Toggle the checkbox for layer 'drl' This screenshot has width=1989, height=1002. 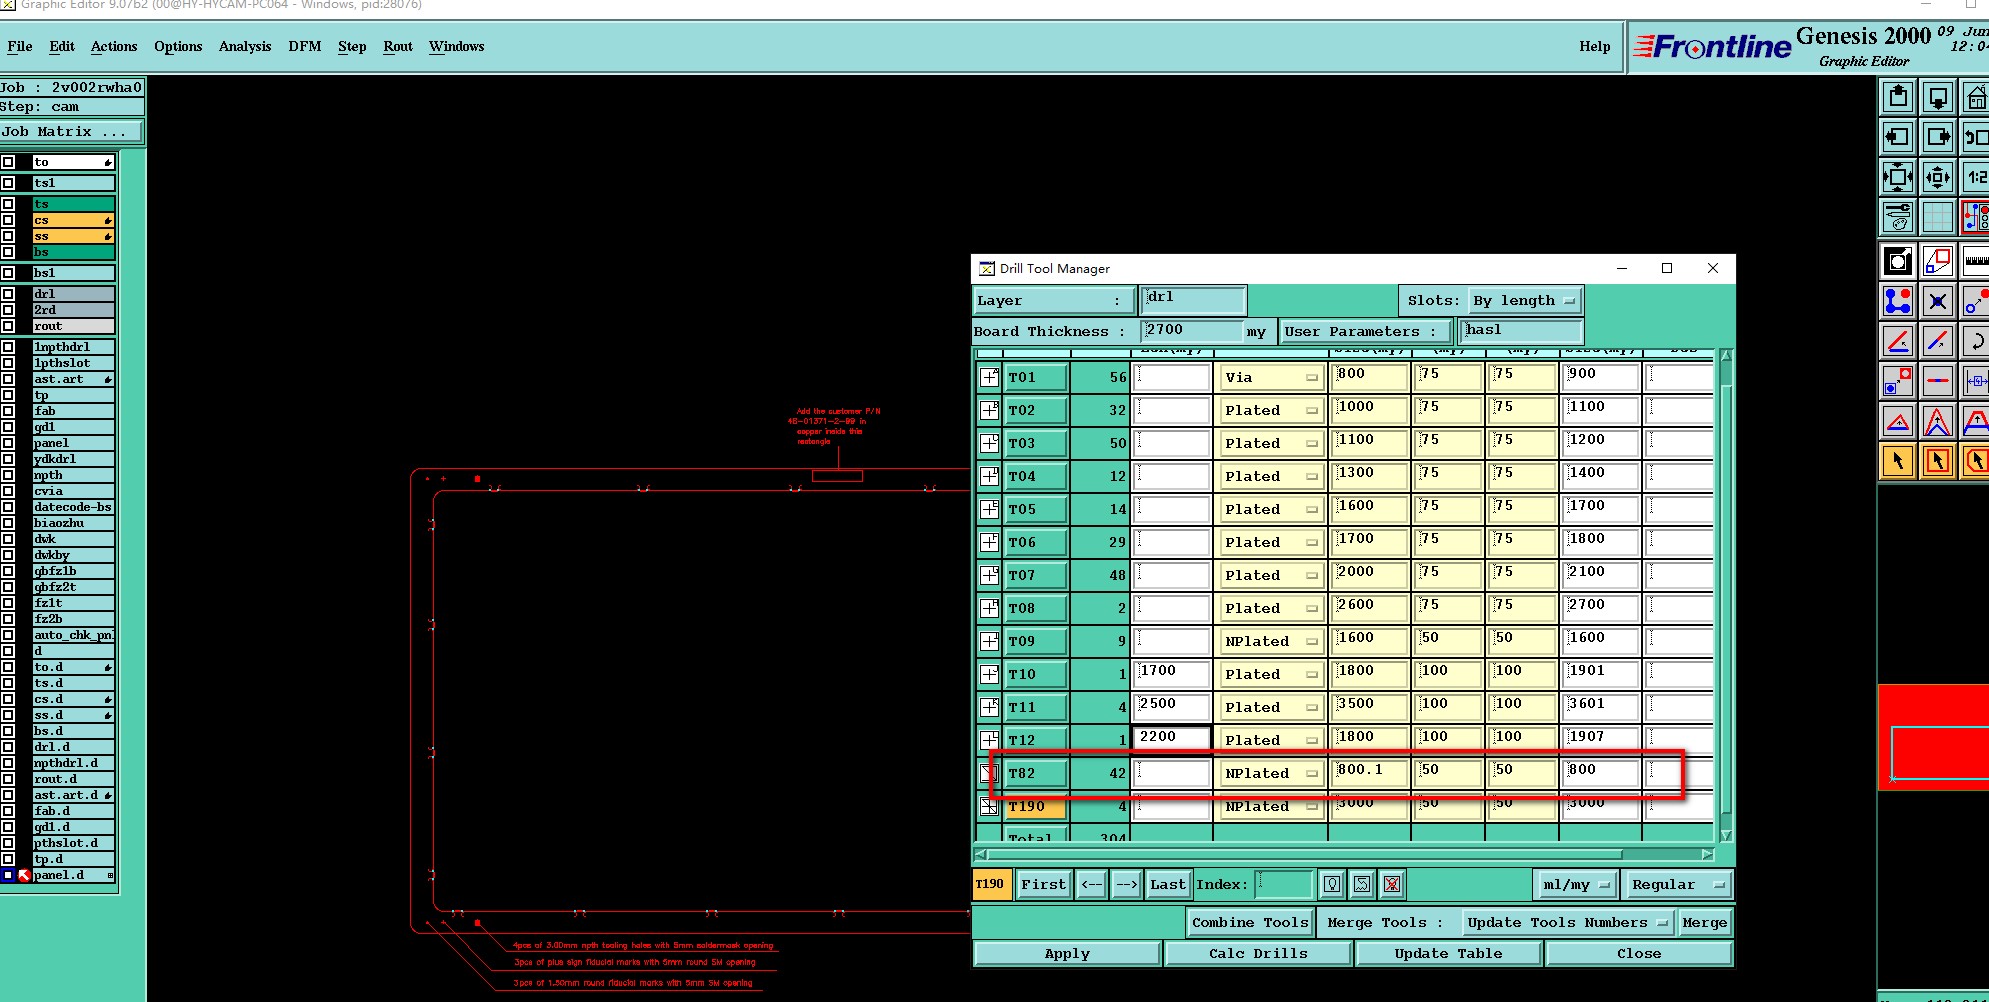[8, 294]
